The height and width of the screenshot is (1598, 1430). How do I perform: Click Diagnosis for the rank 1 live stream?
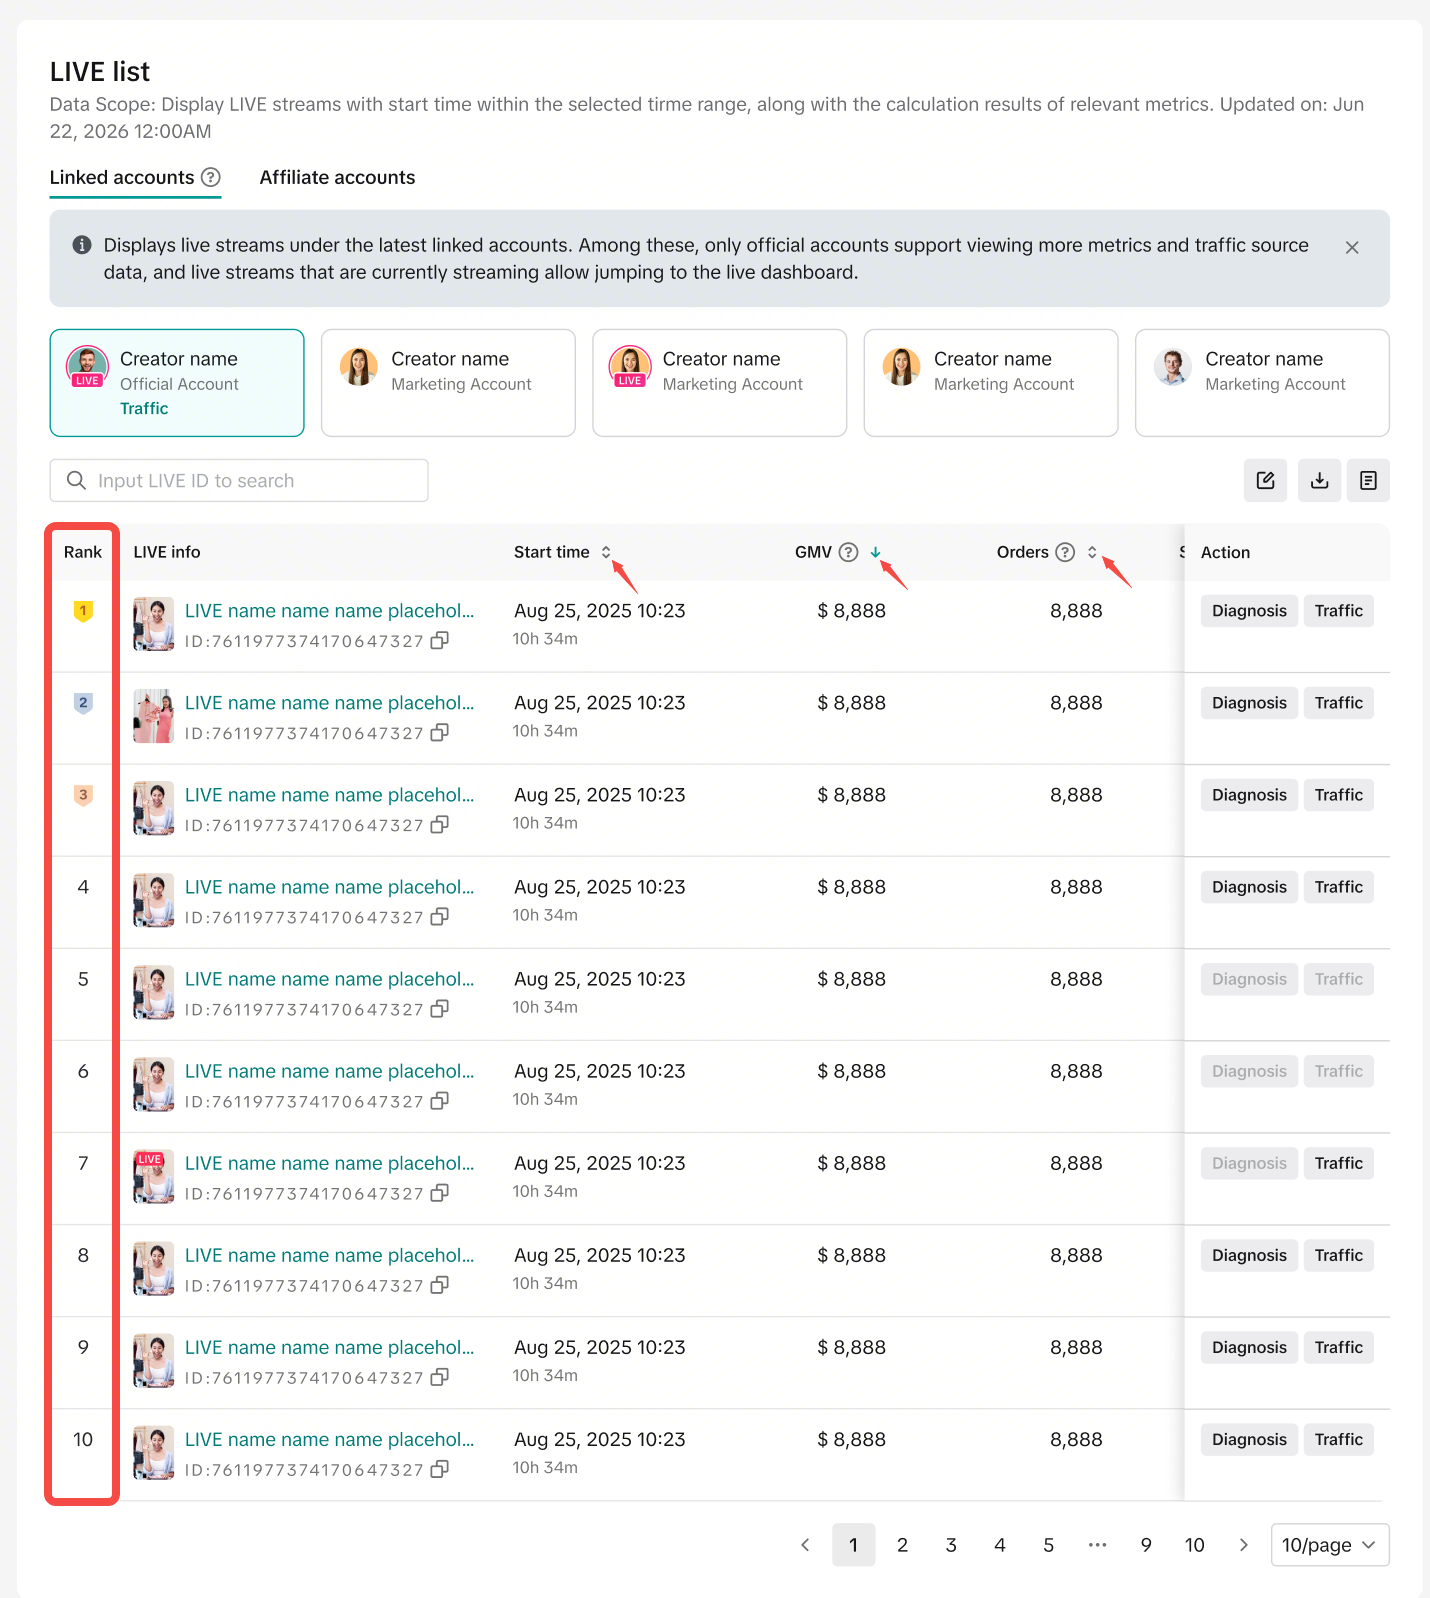(1249, 611)
